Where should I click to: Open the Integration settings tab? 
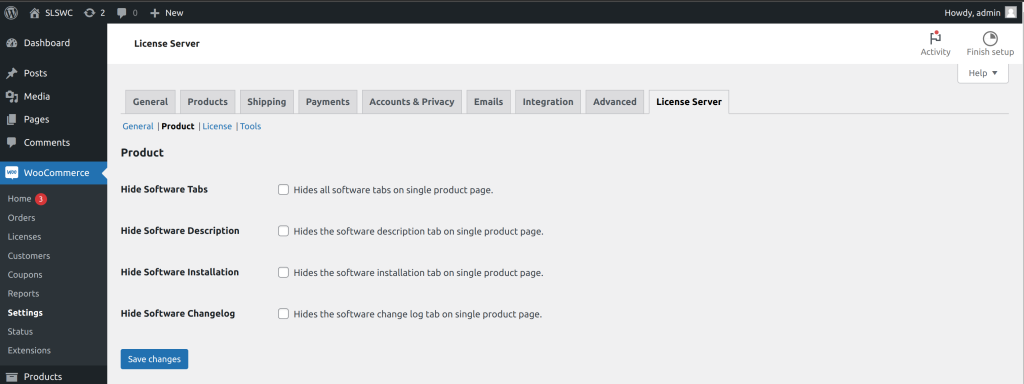tap(548, 102)
